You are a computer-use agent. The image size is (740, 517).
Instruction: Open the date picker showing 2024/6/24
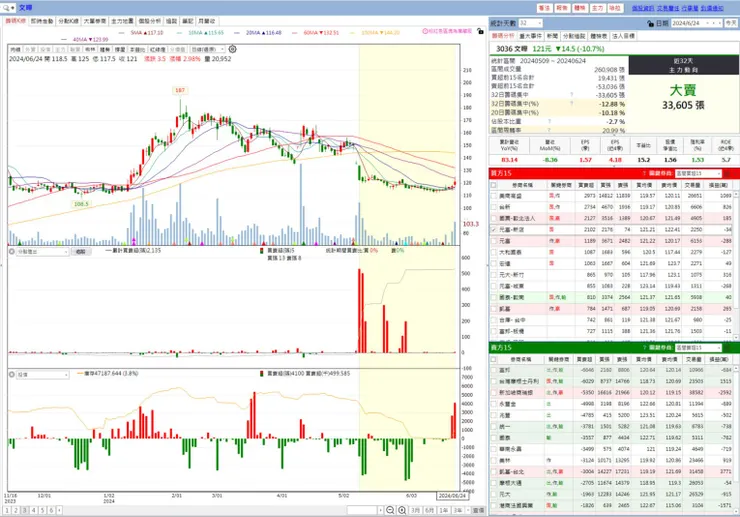point(697,23)
